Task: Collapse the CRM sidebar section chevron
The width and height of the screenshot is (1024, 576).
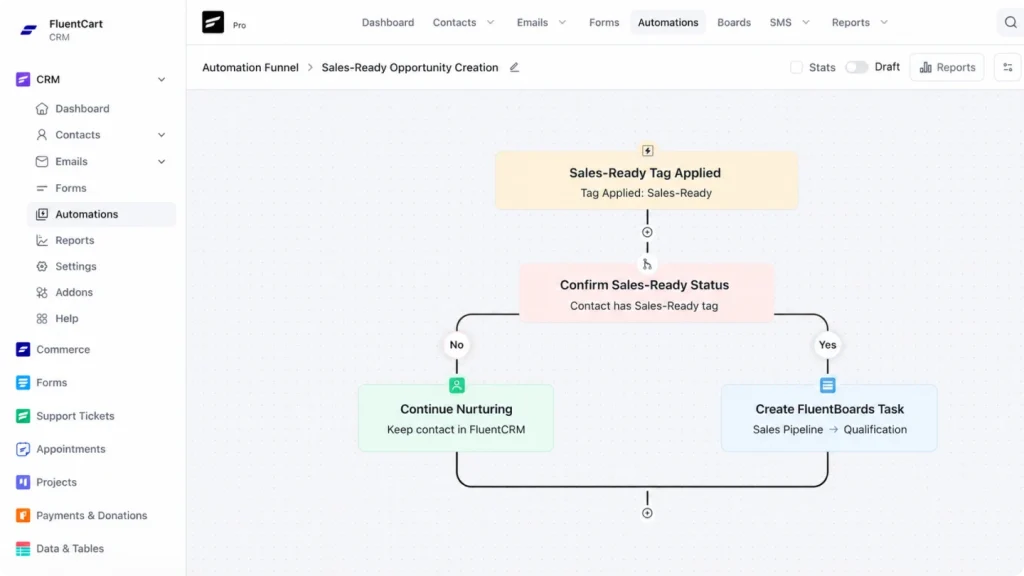Action: (x=161, y=80)
